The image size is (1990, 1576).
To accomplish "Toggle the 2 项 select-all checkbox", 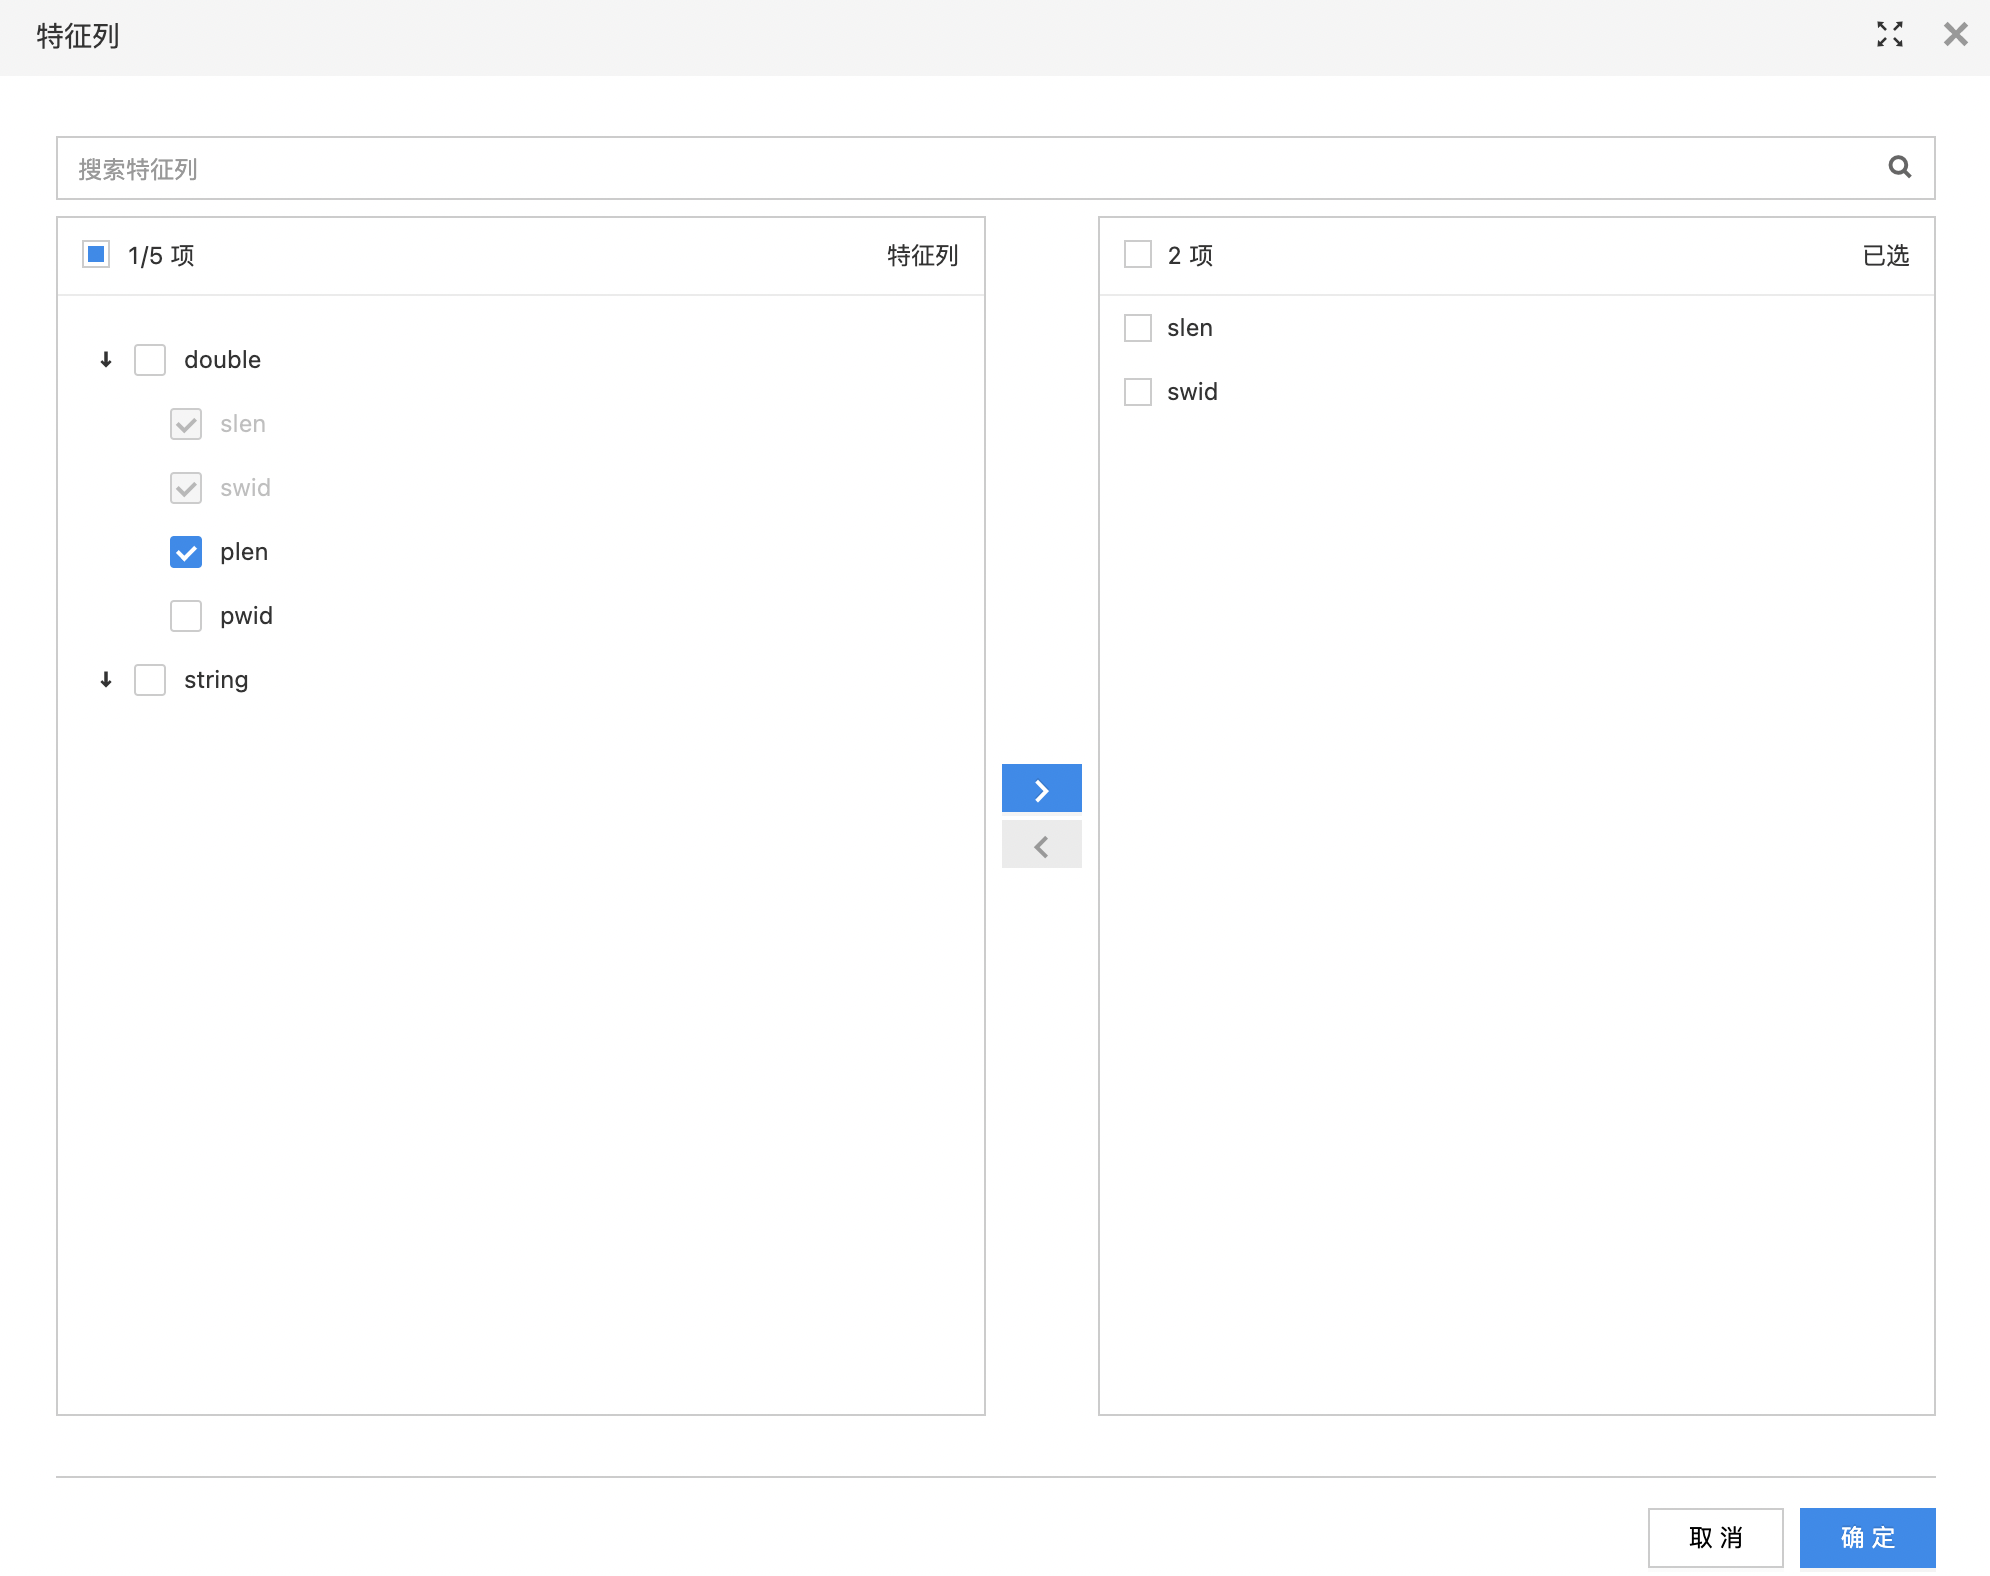I will click(x=1138, y=254).
